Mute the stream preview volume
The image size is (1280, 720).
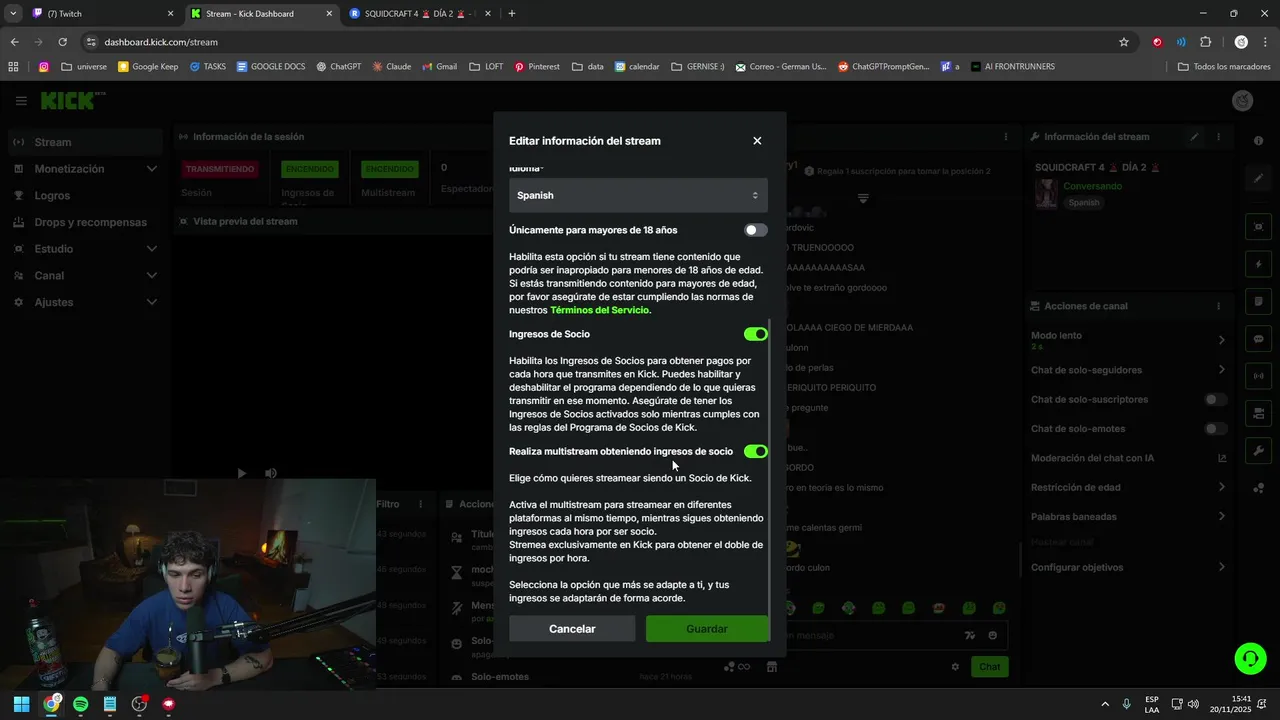coord(270,473)
